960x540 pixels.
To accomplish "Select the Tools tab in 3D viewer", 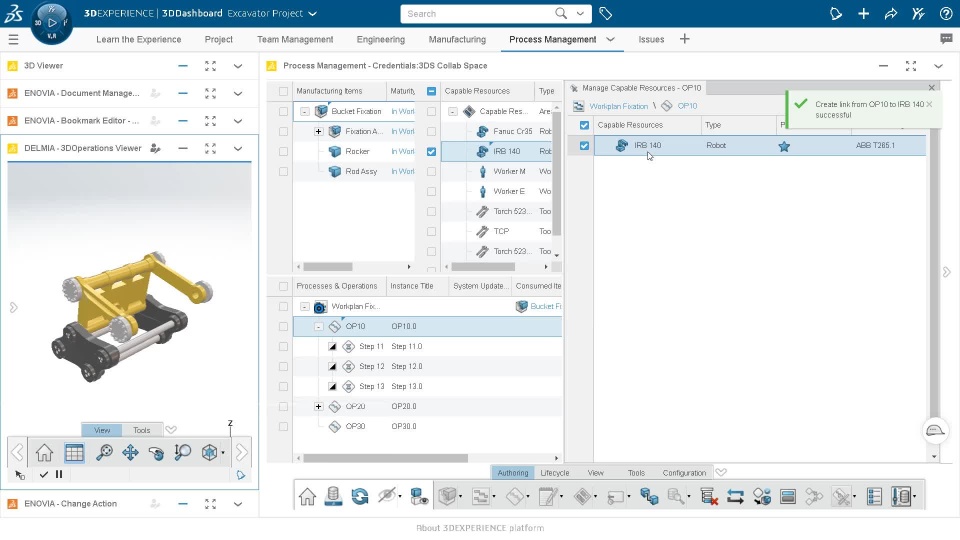I will coord(141,430).
